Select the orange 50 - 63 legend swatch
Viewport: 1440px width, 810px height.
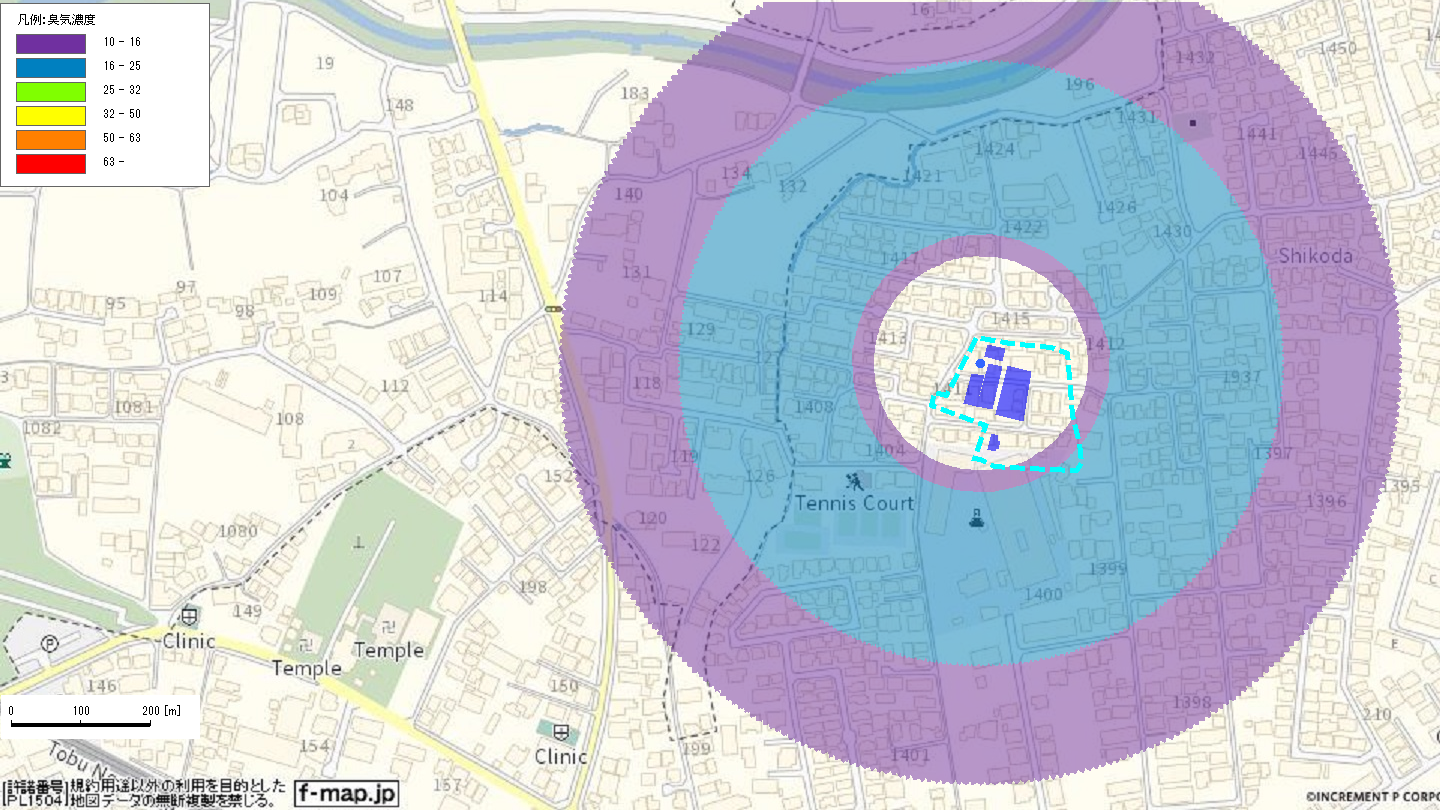pyautogui.click(x=51, y=139)
